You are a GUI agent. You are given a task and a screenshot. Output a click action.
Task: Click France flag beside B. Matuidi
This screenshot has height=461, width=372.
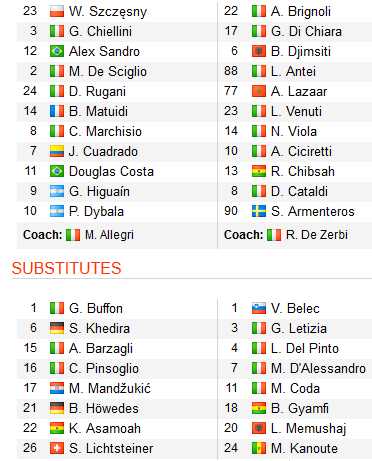pyautogui.click(x=57, y=111)
